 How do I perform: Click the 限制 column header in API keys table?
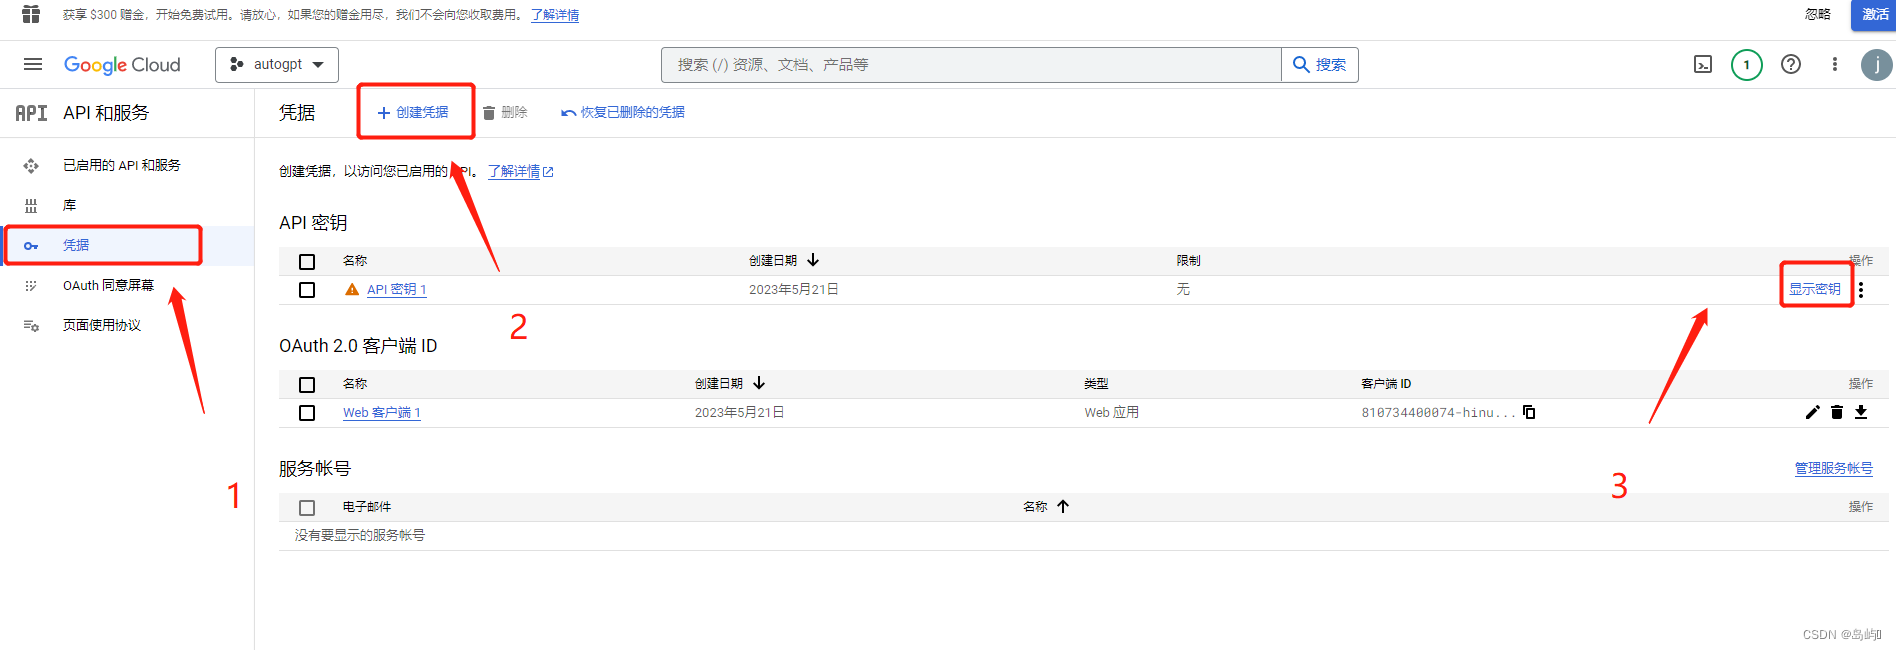click(1188, 260)
